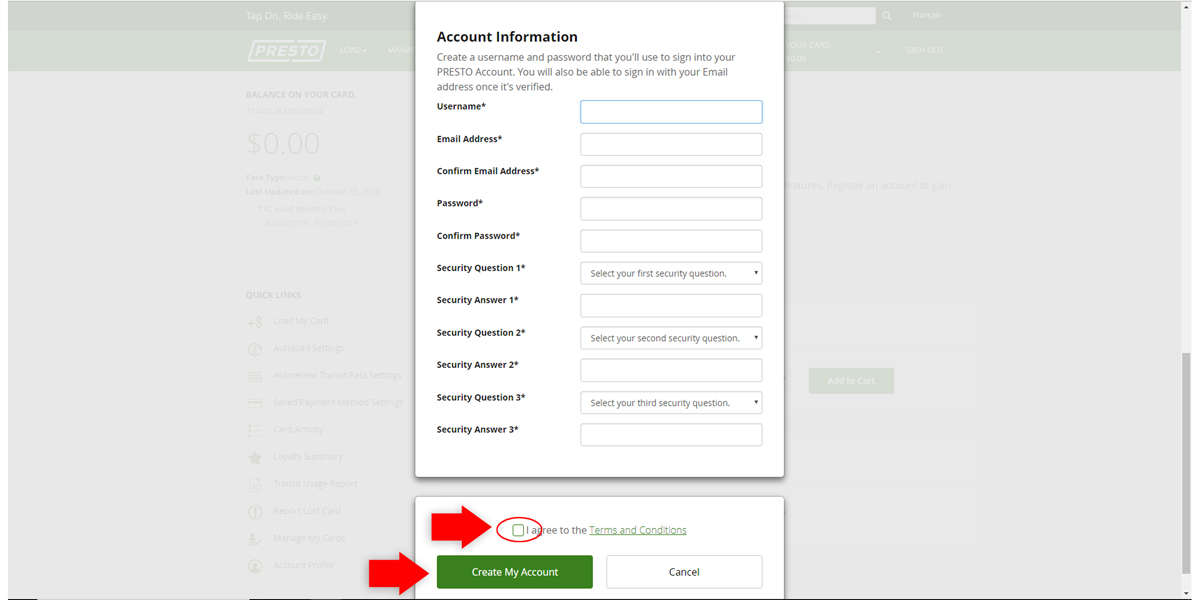Click the search magnifier icon
Image resolution: width=1200 pixels, height=600 pixels.
(x=886, y=16)
